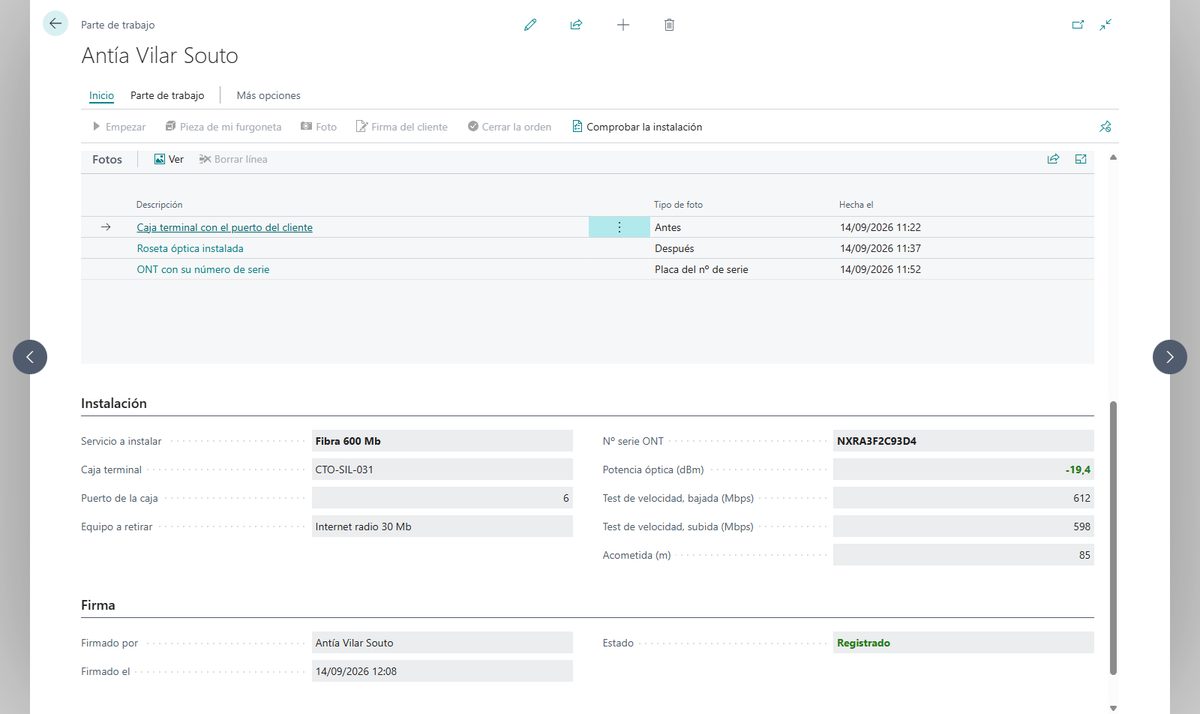
Task: Go to next record with right arrow
Action: point(1170,357)
